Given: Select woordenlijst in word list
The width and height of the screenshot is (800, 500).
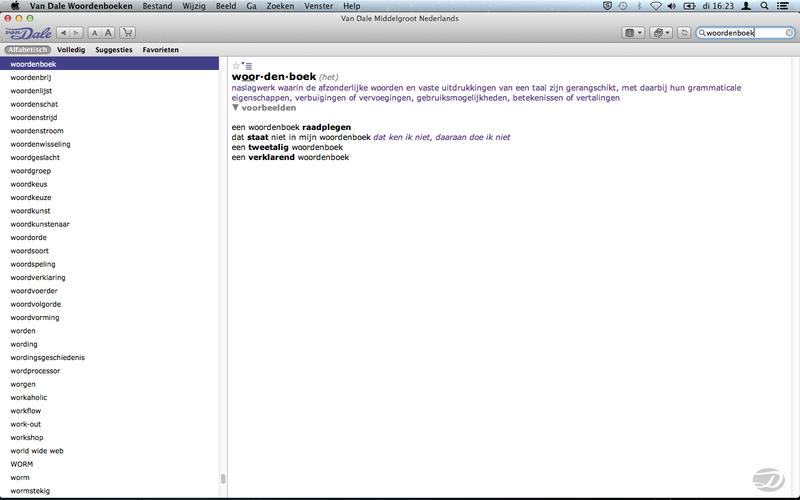Looking at the screenshot, I should (109, 91).
